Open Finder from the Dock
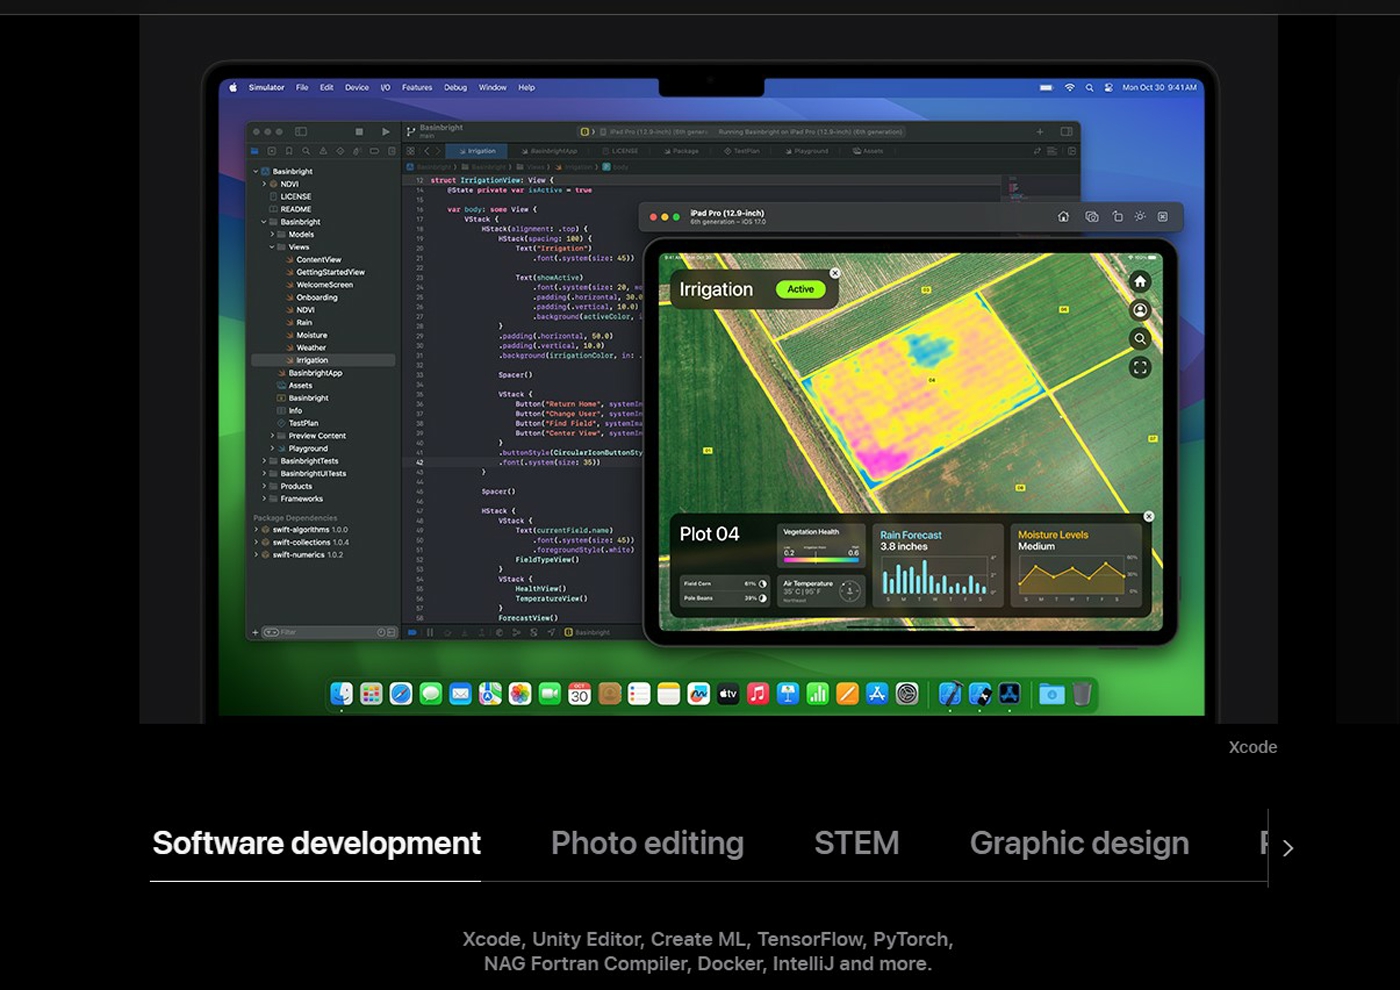1400x990 pixels. (x=341, y=693)
